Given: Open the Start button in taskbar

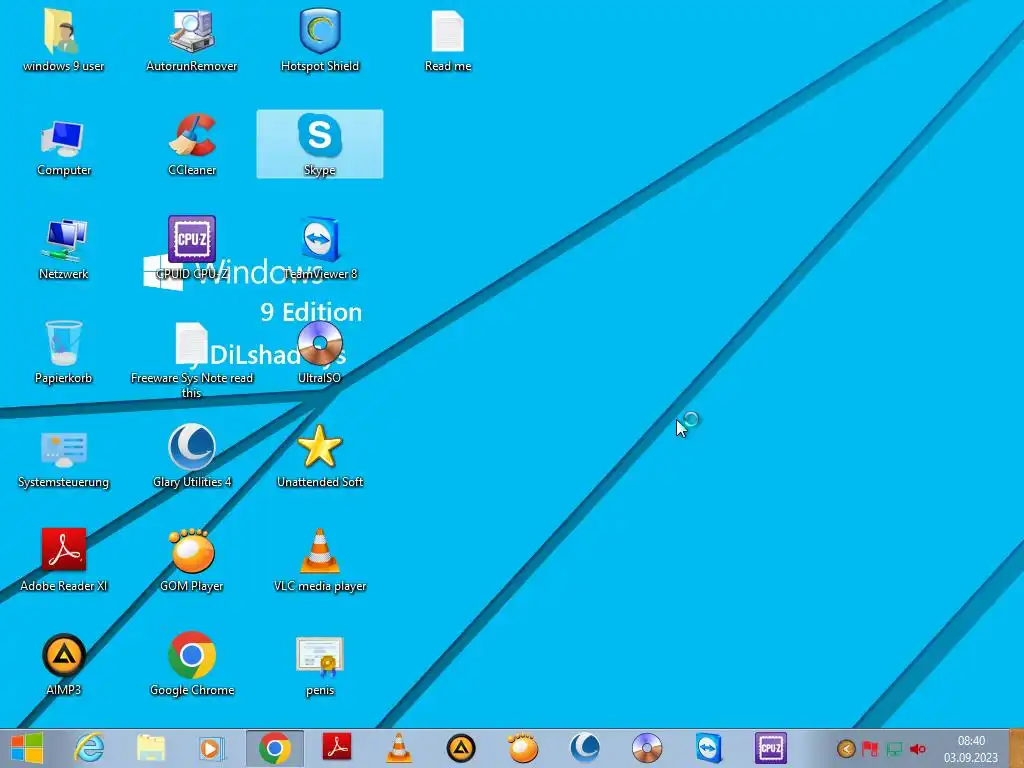Looking at the screenshot, I should pyautogui.click(x=27, y=748).
